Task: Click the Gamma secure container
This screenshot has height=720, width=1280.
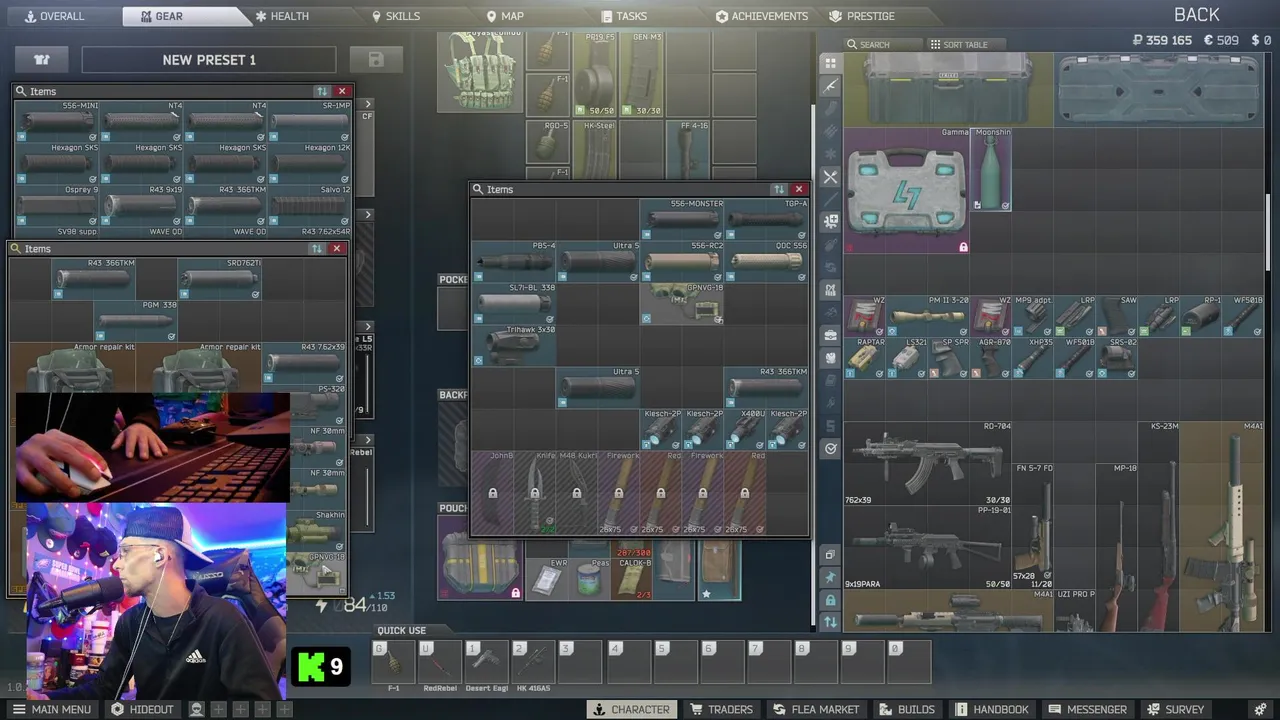Action: [907, 190]
